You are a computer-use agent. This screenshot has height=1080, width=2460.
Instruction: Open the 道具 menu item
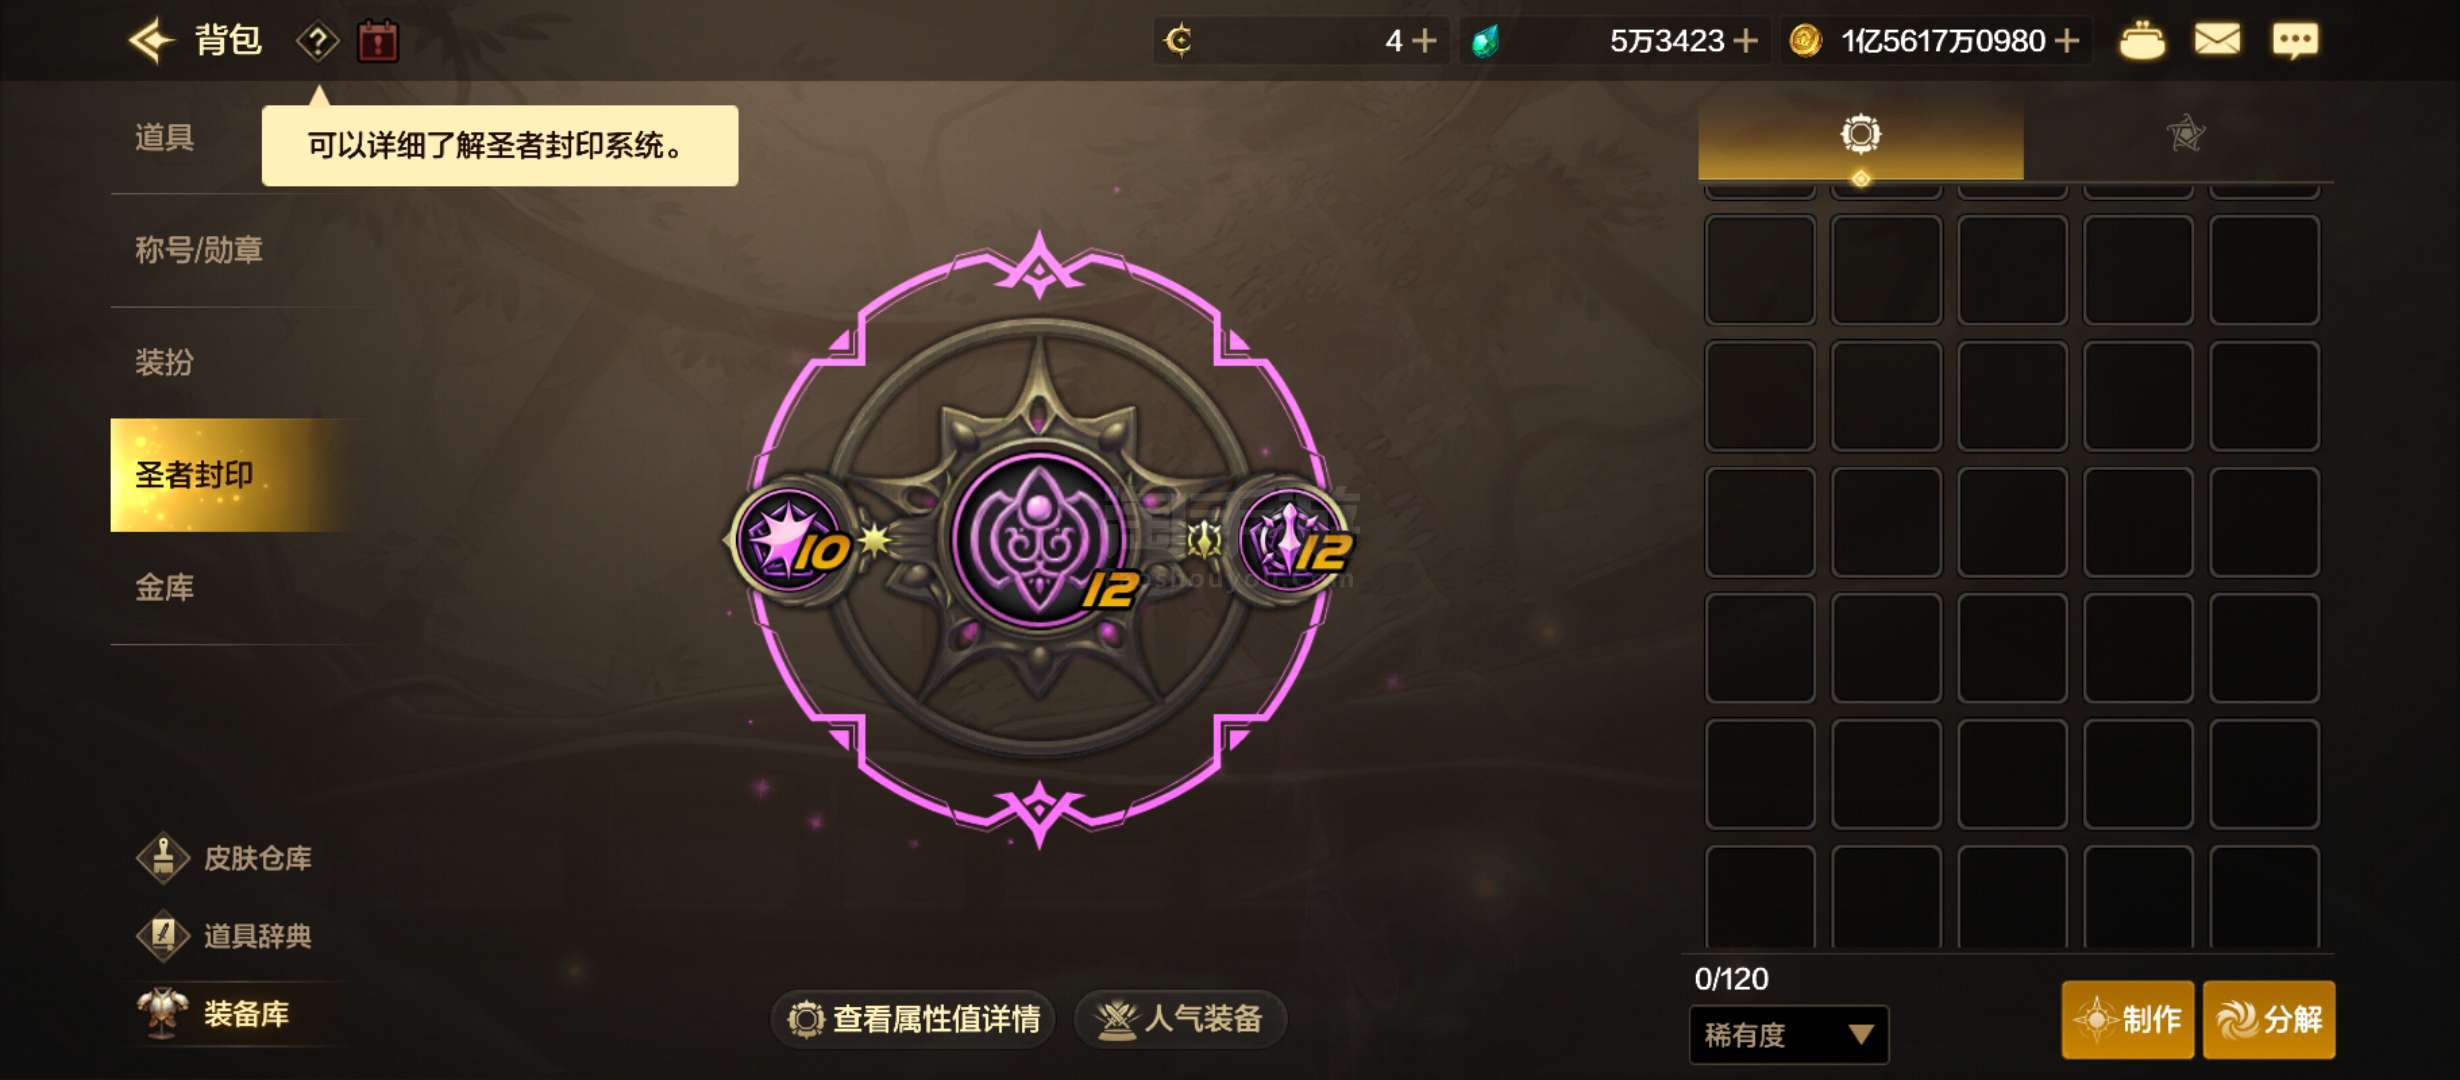click(164, 137)
